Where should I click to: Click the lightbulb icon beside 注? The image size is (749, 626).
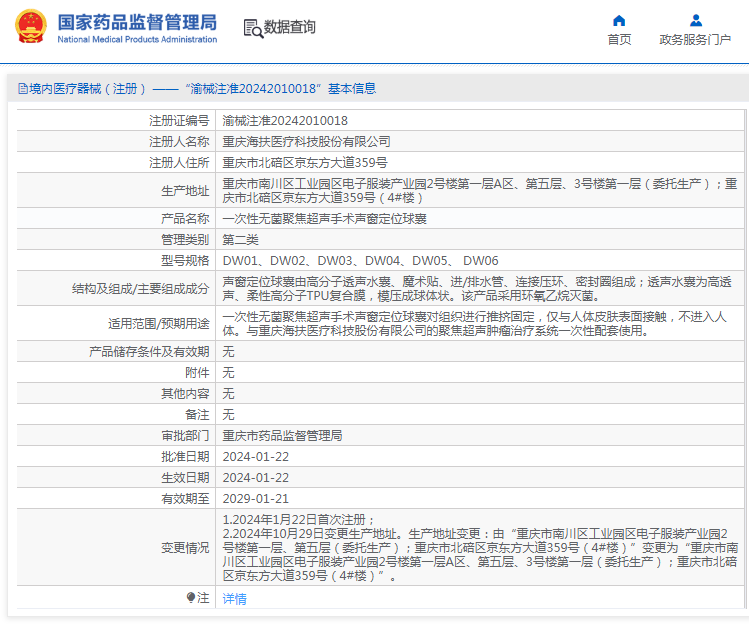tap(191, 597)
